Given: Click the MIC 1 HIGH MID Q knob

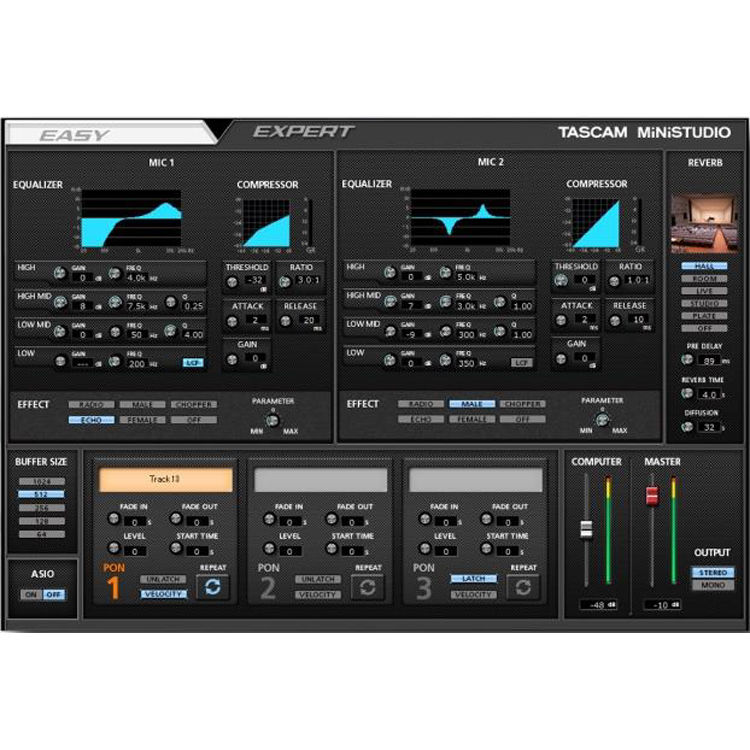Looking at the screenshot, I should click(171, 302).
